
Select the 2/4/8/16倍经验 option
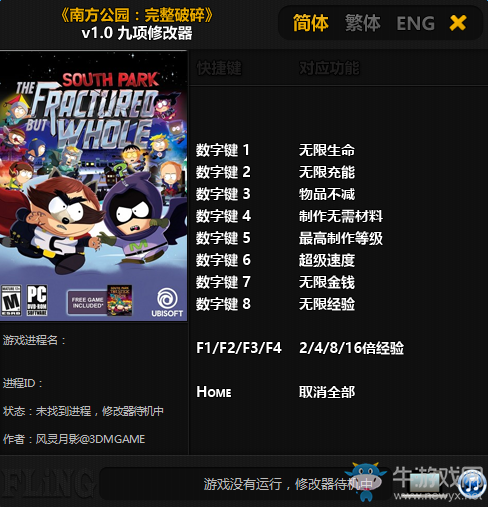coord(351,348)
